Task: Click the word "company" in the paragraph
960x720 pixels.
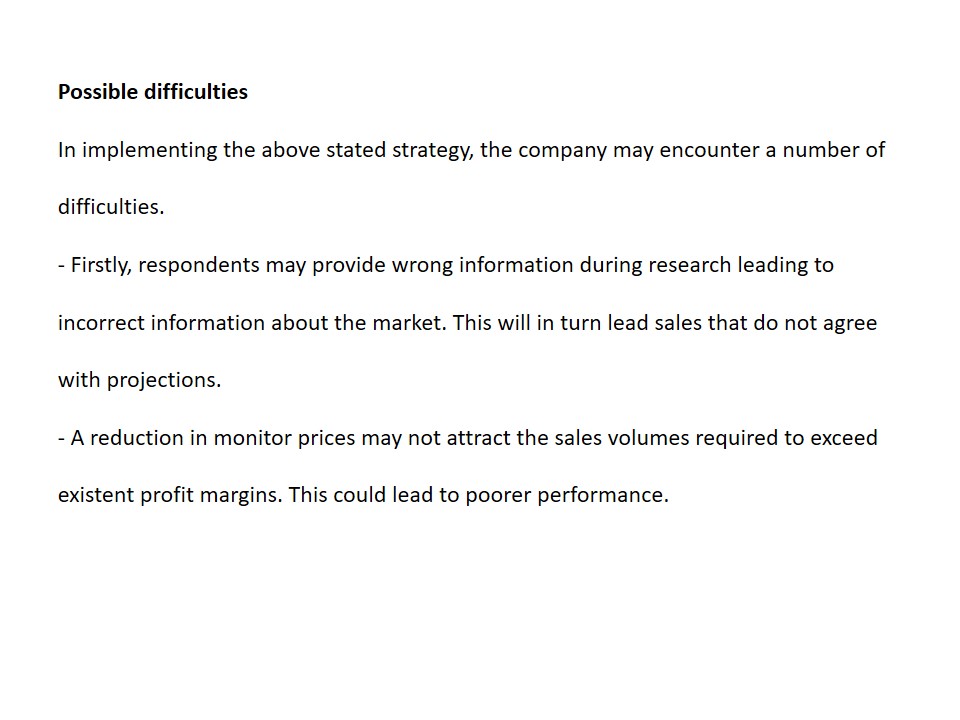Action: coord(562,150)
